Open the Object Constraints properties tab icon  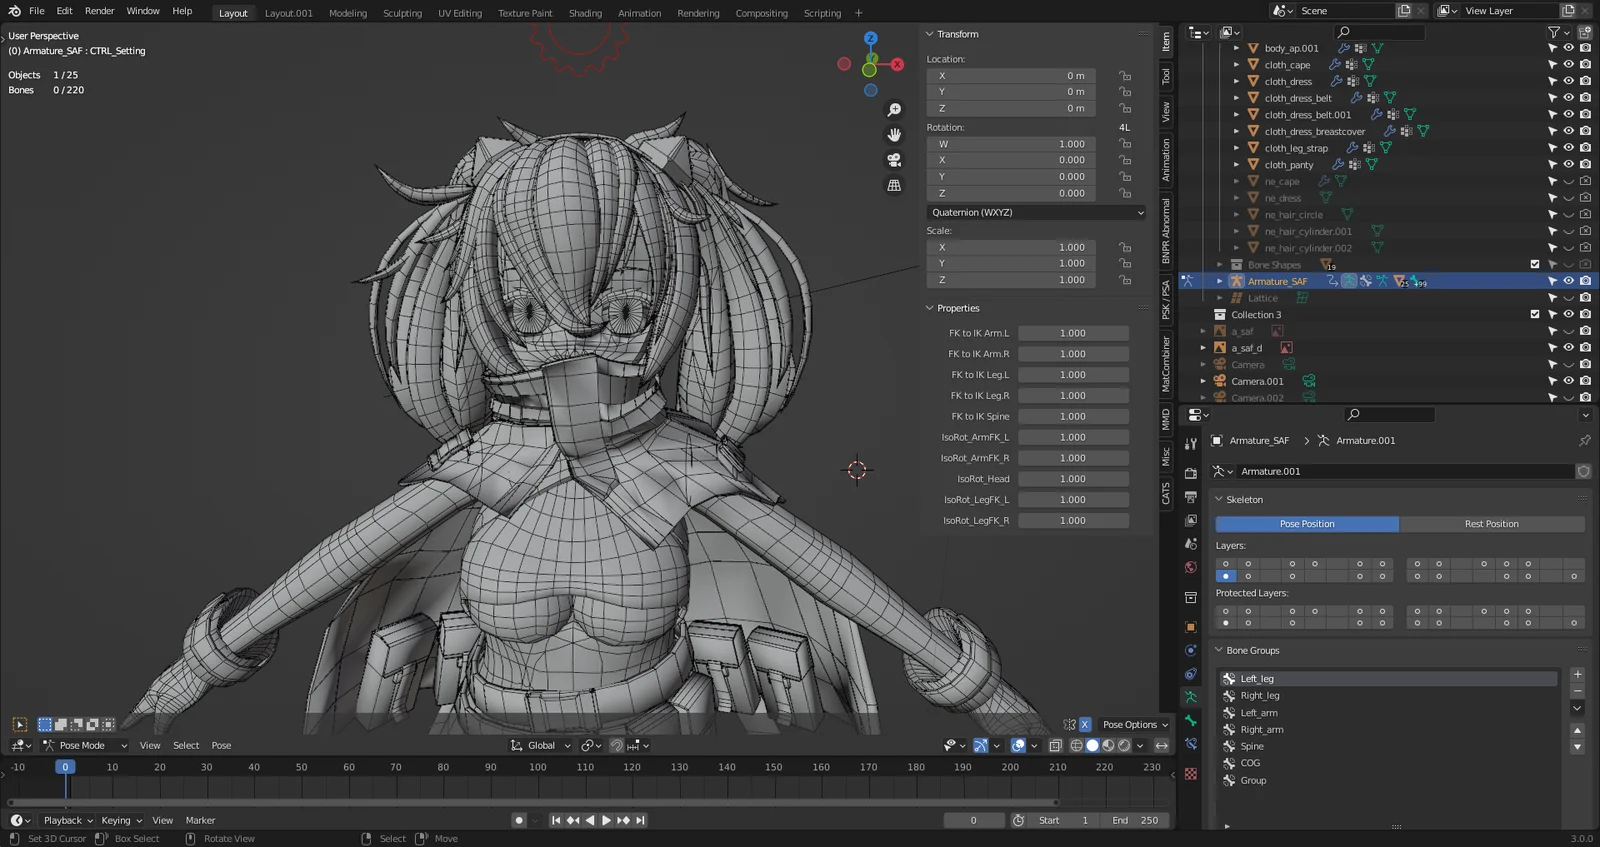1190,674
